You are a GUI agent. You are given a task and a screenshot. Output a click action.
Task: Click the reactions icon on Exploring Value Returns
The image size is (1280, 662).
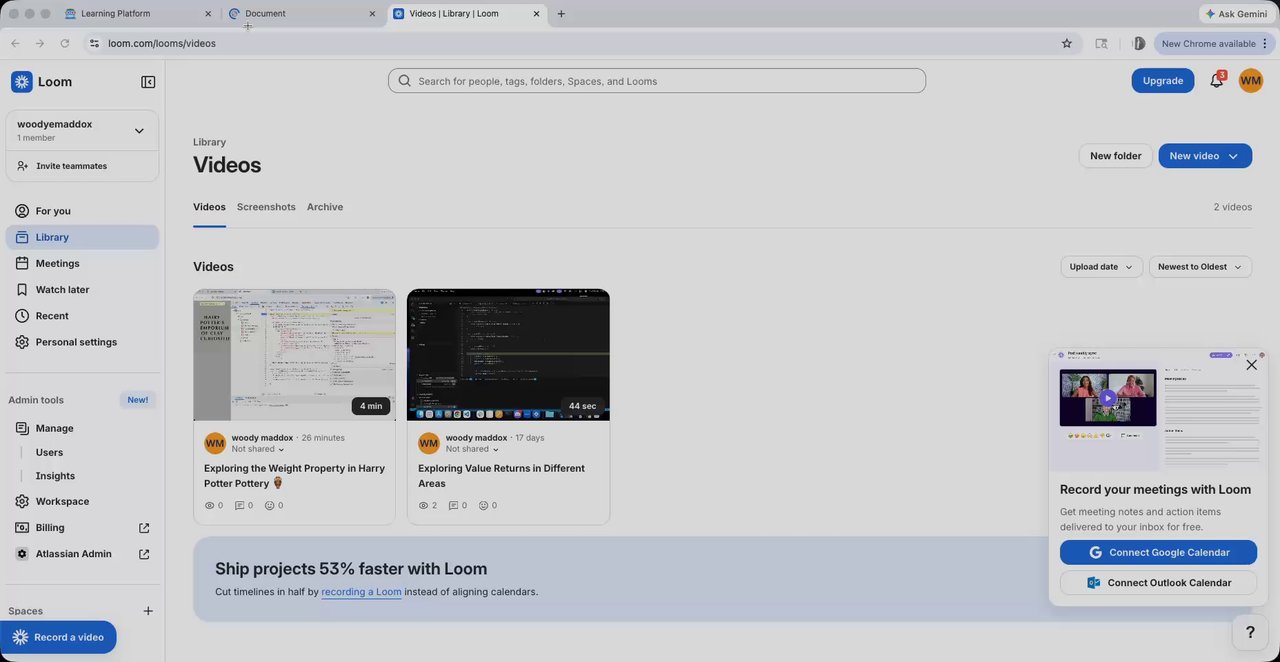click(x=483, y=506)
